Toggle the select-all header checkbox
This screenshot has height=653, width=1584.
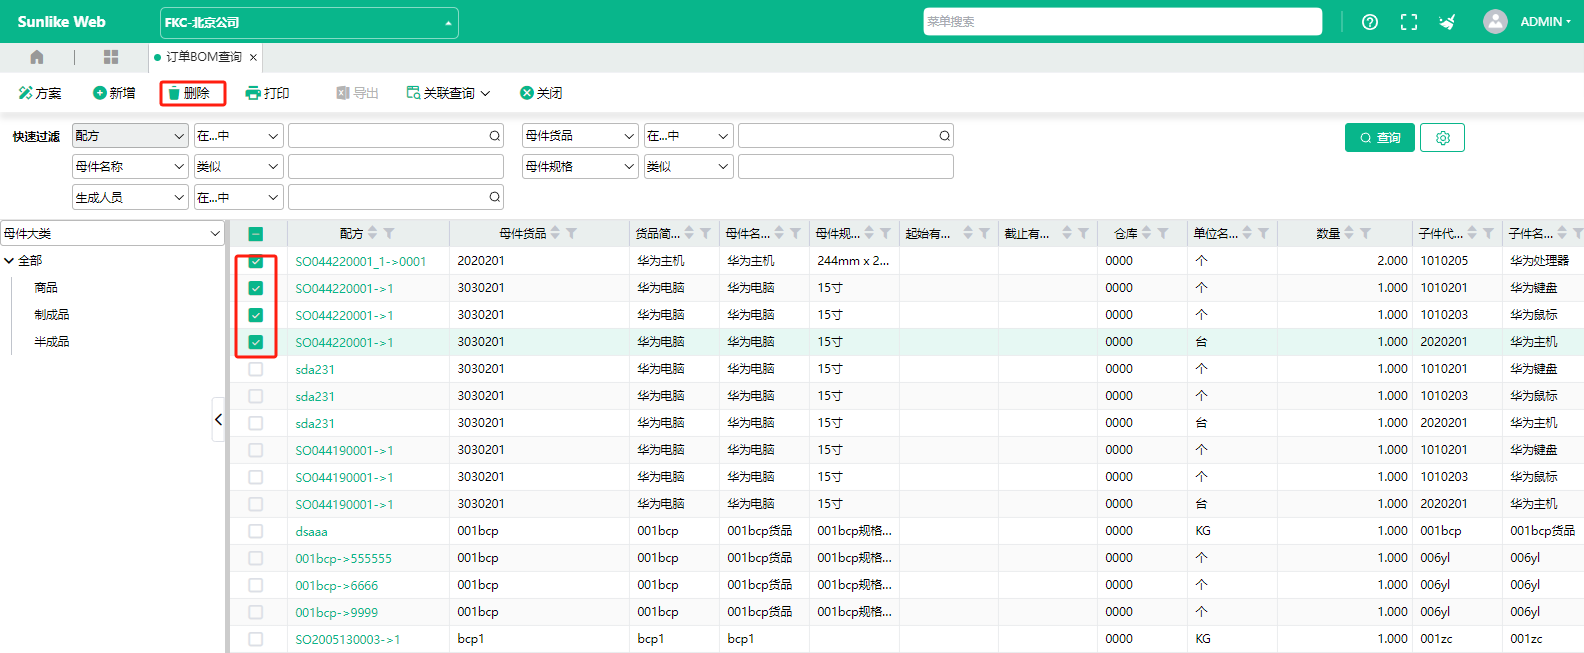[x=256, y=234]
